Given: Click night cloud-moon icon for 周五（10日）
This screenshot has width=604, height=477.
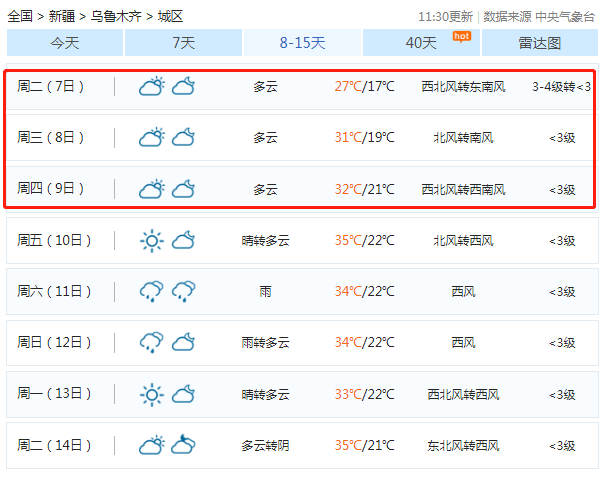Looking at the screenshot, I should tap(183, 240).
